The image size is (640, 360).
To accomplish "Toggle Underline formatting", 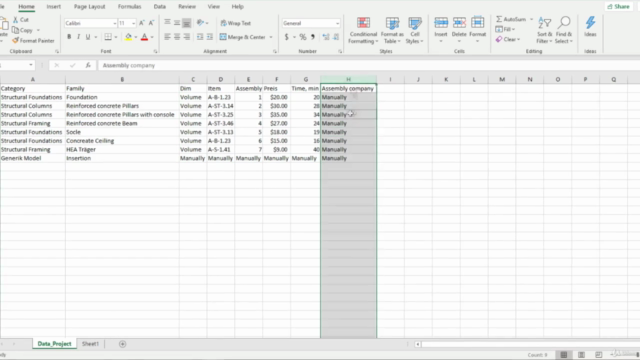I will pos(88,37).
